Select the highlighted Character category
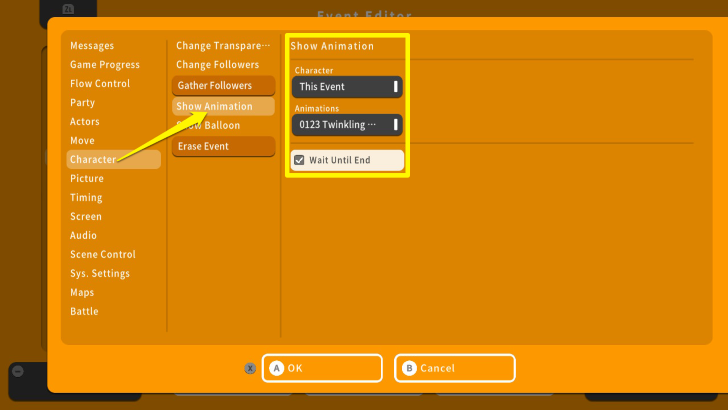The height and width of the screenshot is (410, 728). coord(114,159)
